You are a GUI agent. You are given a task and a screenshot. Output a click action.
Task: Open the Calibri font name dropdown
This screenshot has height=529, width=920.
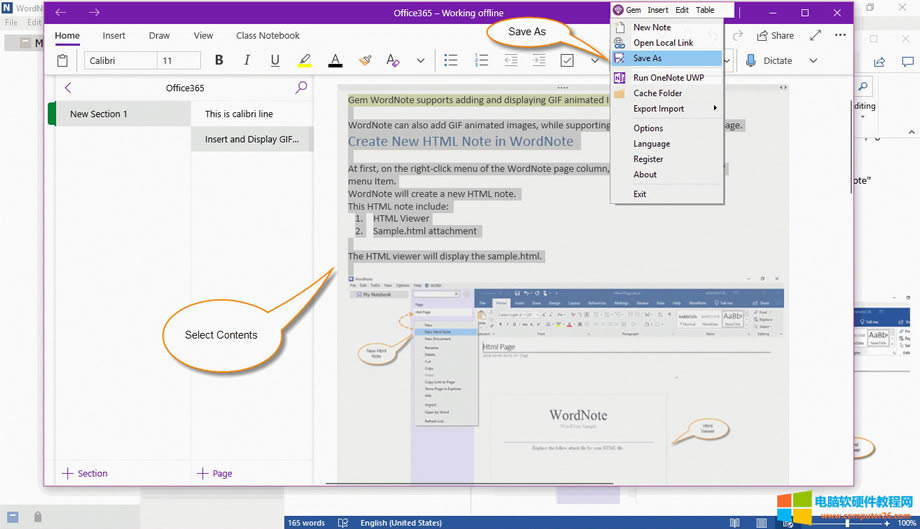[119, 61]
